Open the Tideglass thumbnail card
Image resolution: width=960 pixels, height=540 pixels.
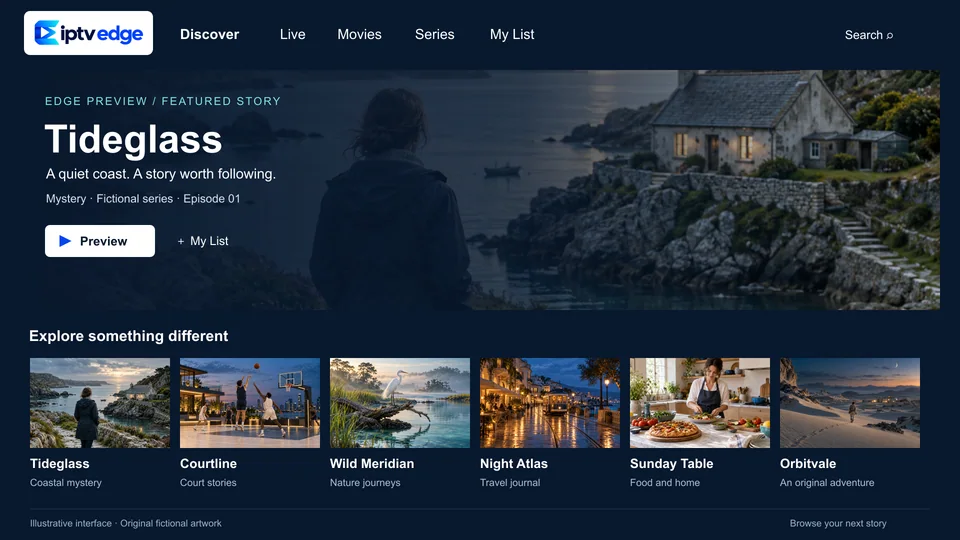pos(100,403)
